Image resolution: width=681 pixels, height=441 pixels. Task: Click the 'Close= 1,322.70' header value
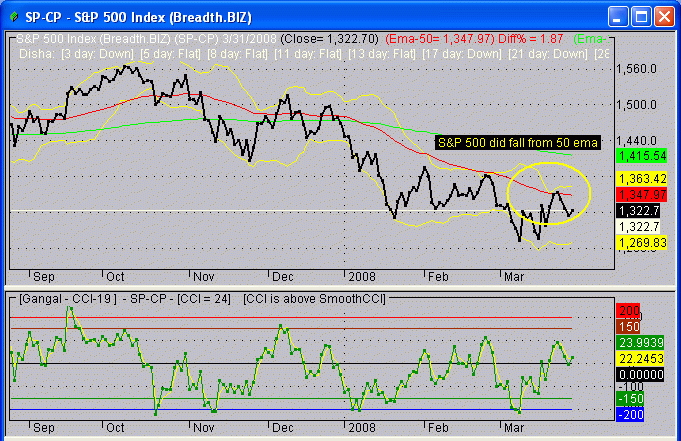point(330,39)
